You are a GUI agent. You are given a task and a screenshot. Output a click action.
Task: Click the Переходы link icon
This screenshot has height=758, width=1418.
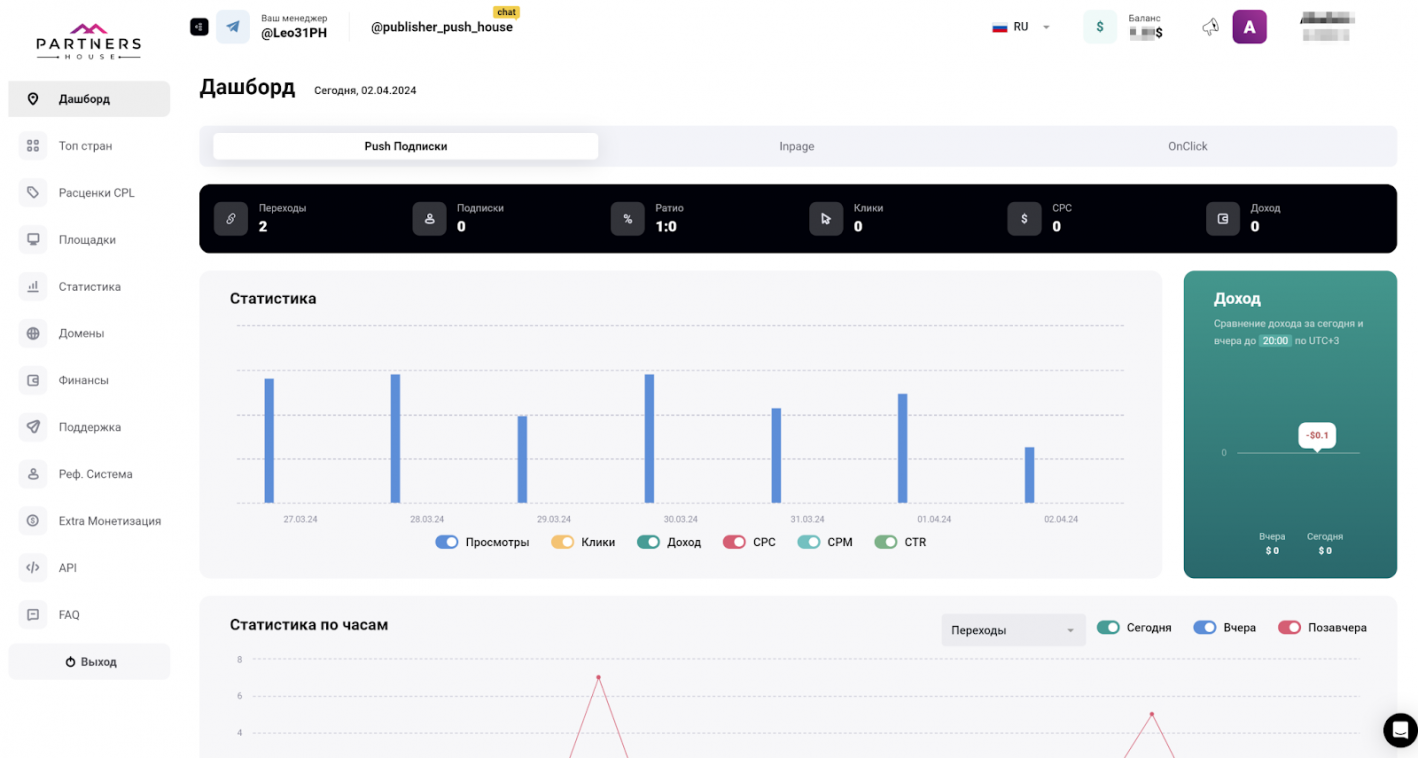pos(231,219)
